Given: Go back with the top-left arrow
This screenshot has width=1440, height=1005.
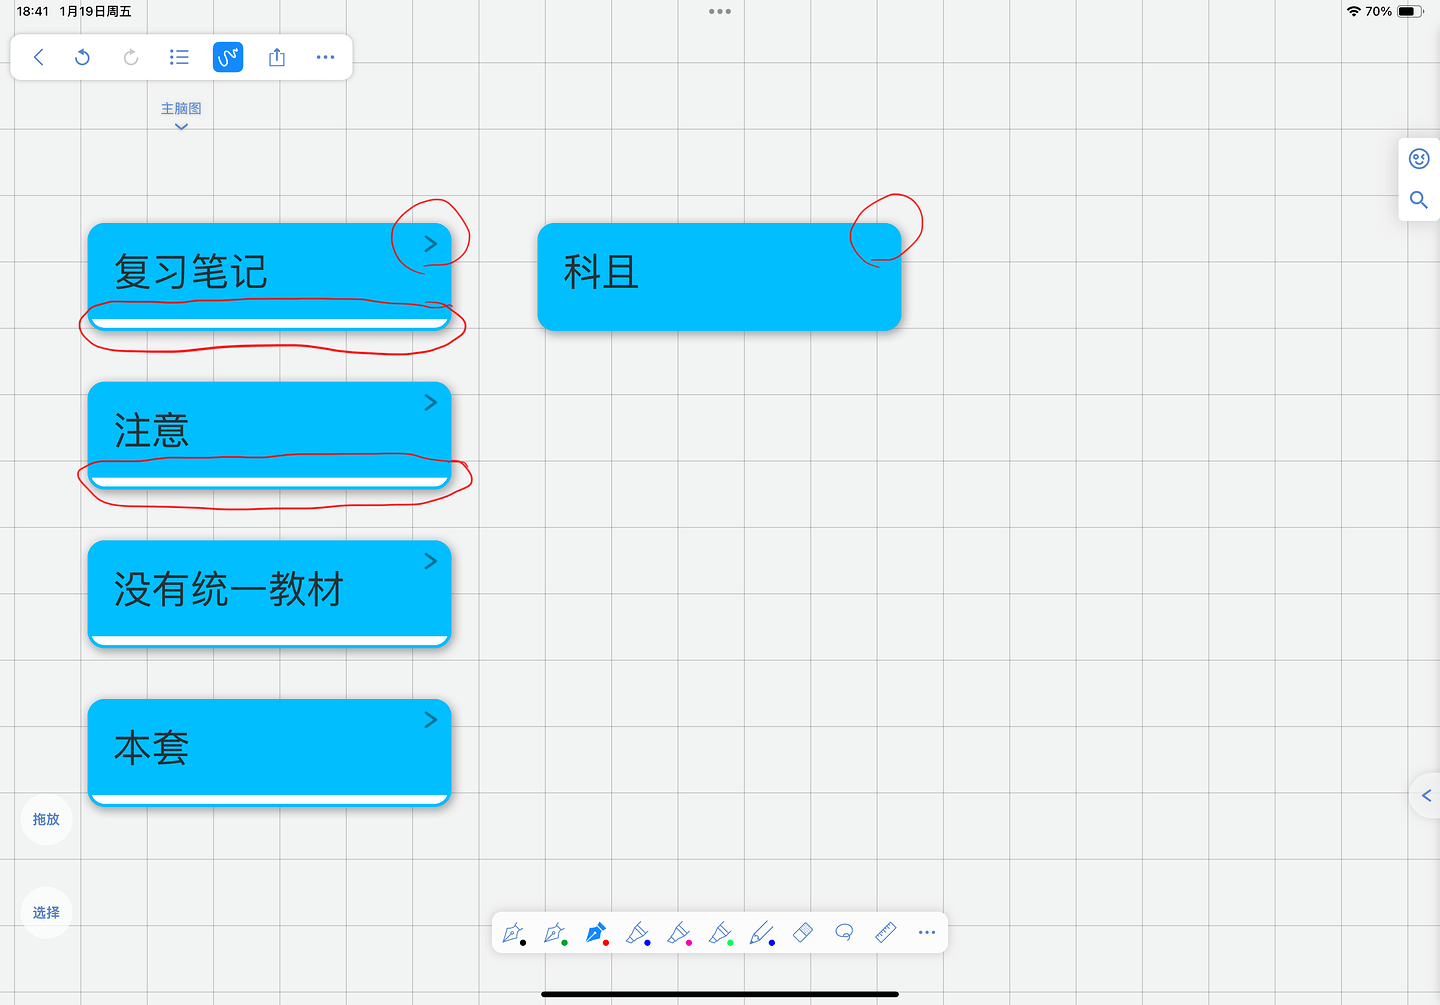Looking at the screenshot, I should pos(39,57).
